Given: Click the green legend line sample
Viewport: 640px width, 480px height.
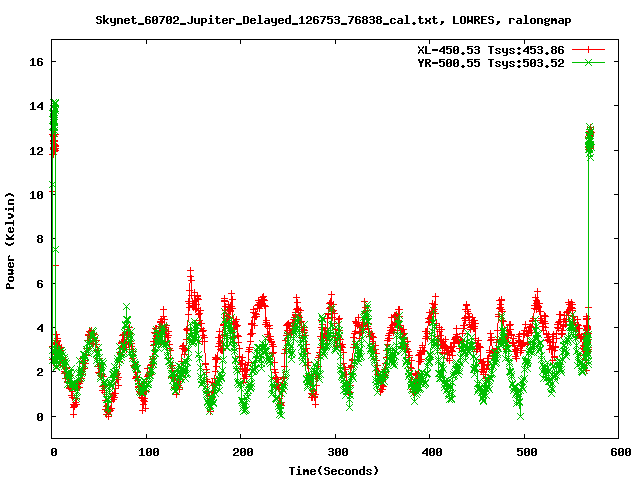Looking at the screenshot, I should tap(588, 62).
